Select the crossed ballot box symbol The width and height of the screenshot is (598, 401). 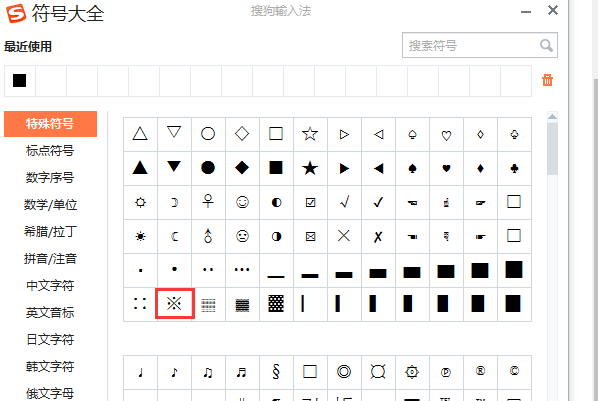coord(310,237)
